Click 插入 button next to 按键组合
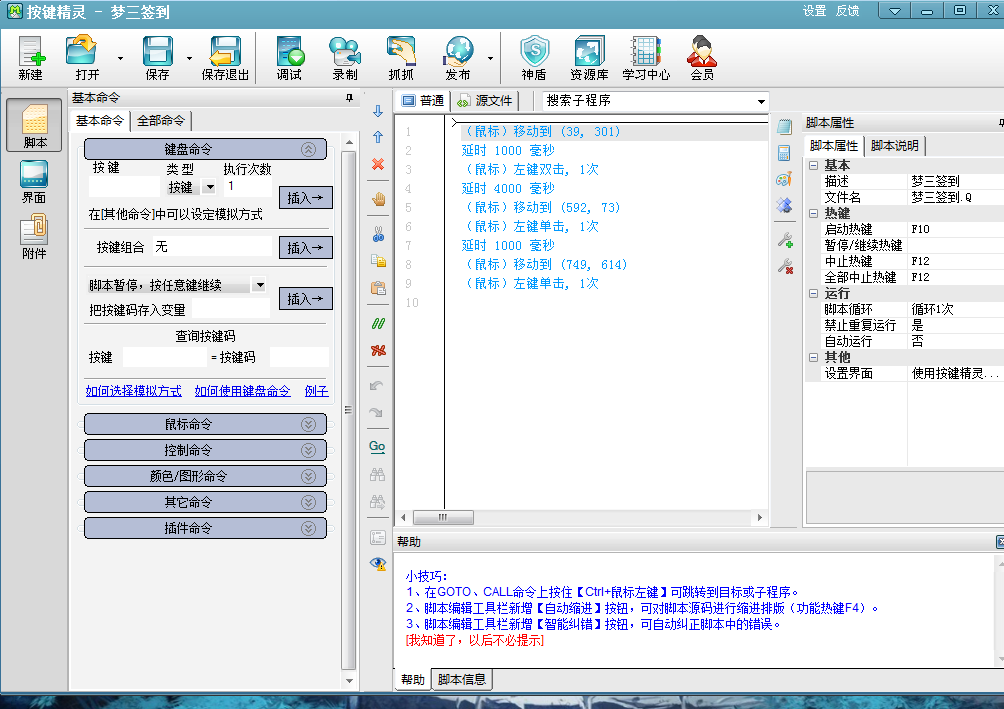This screenshot has width=1004, height=709. (305, 247)
